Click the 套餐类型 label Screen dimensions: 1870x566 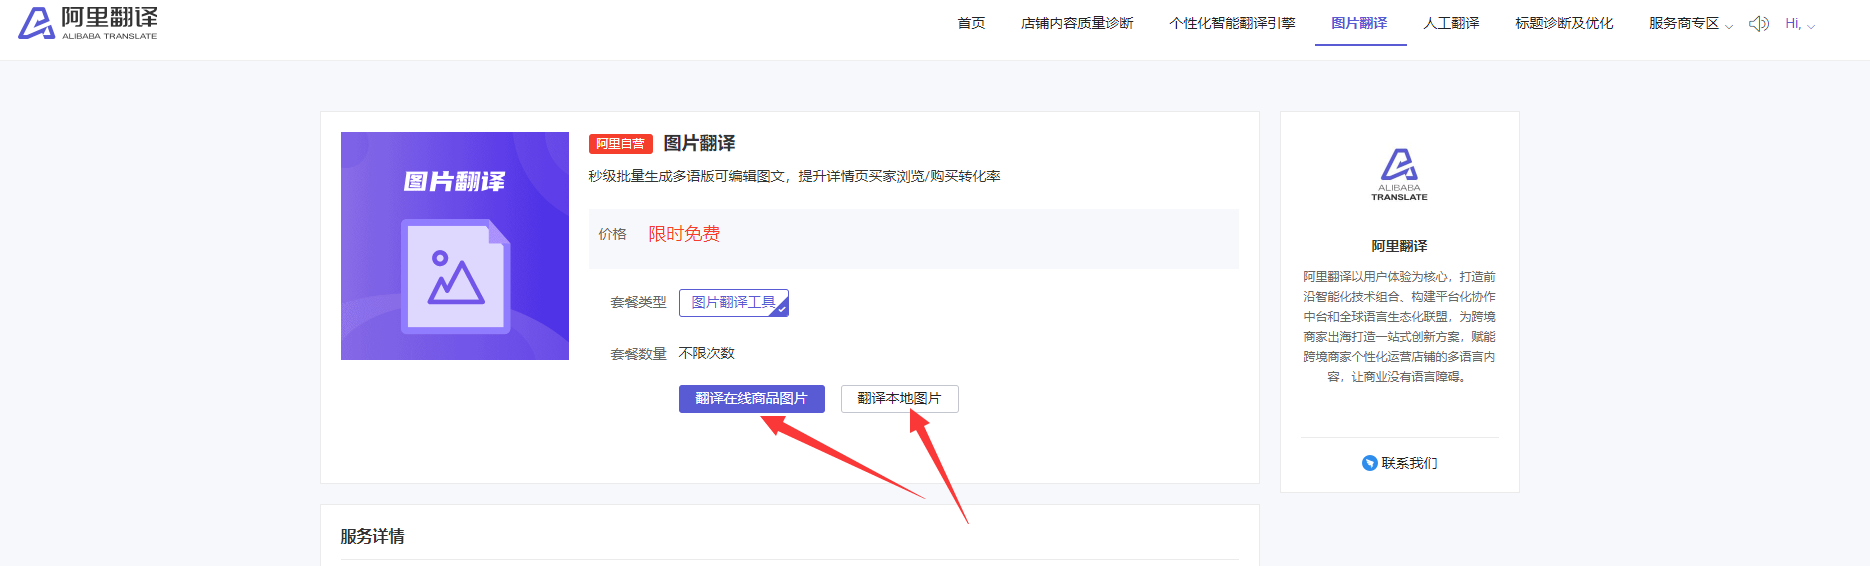[x=638, y=302]
